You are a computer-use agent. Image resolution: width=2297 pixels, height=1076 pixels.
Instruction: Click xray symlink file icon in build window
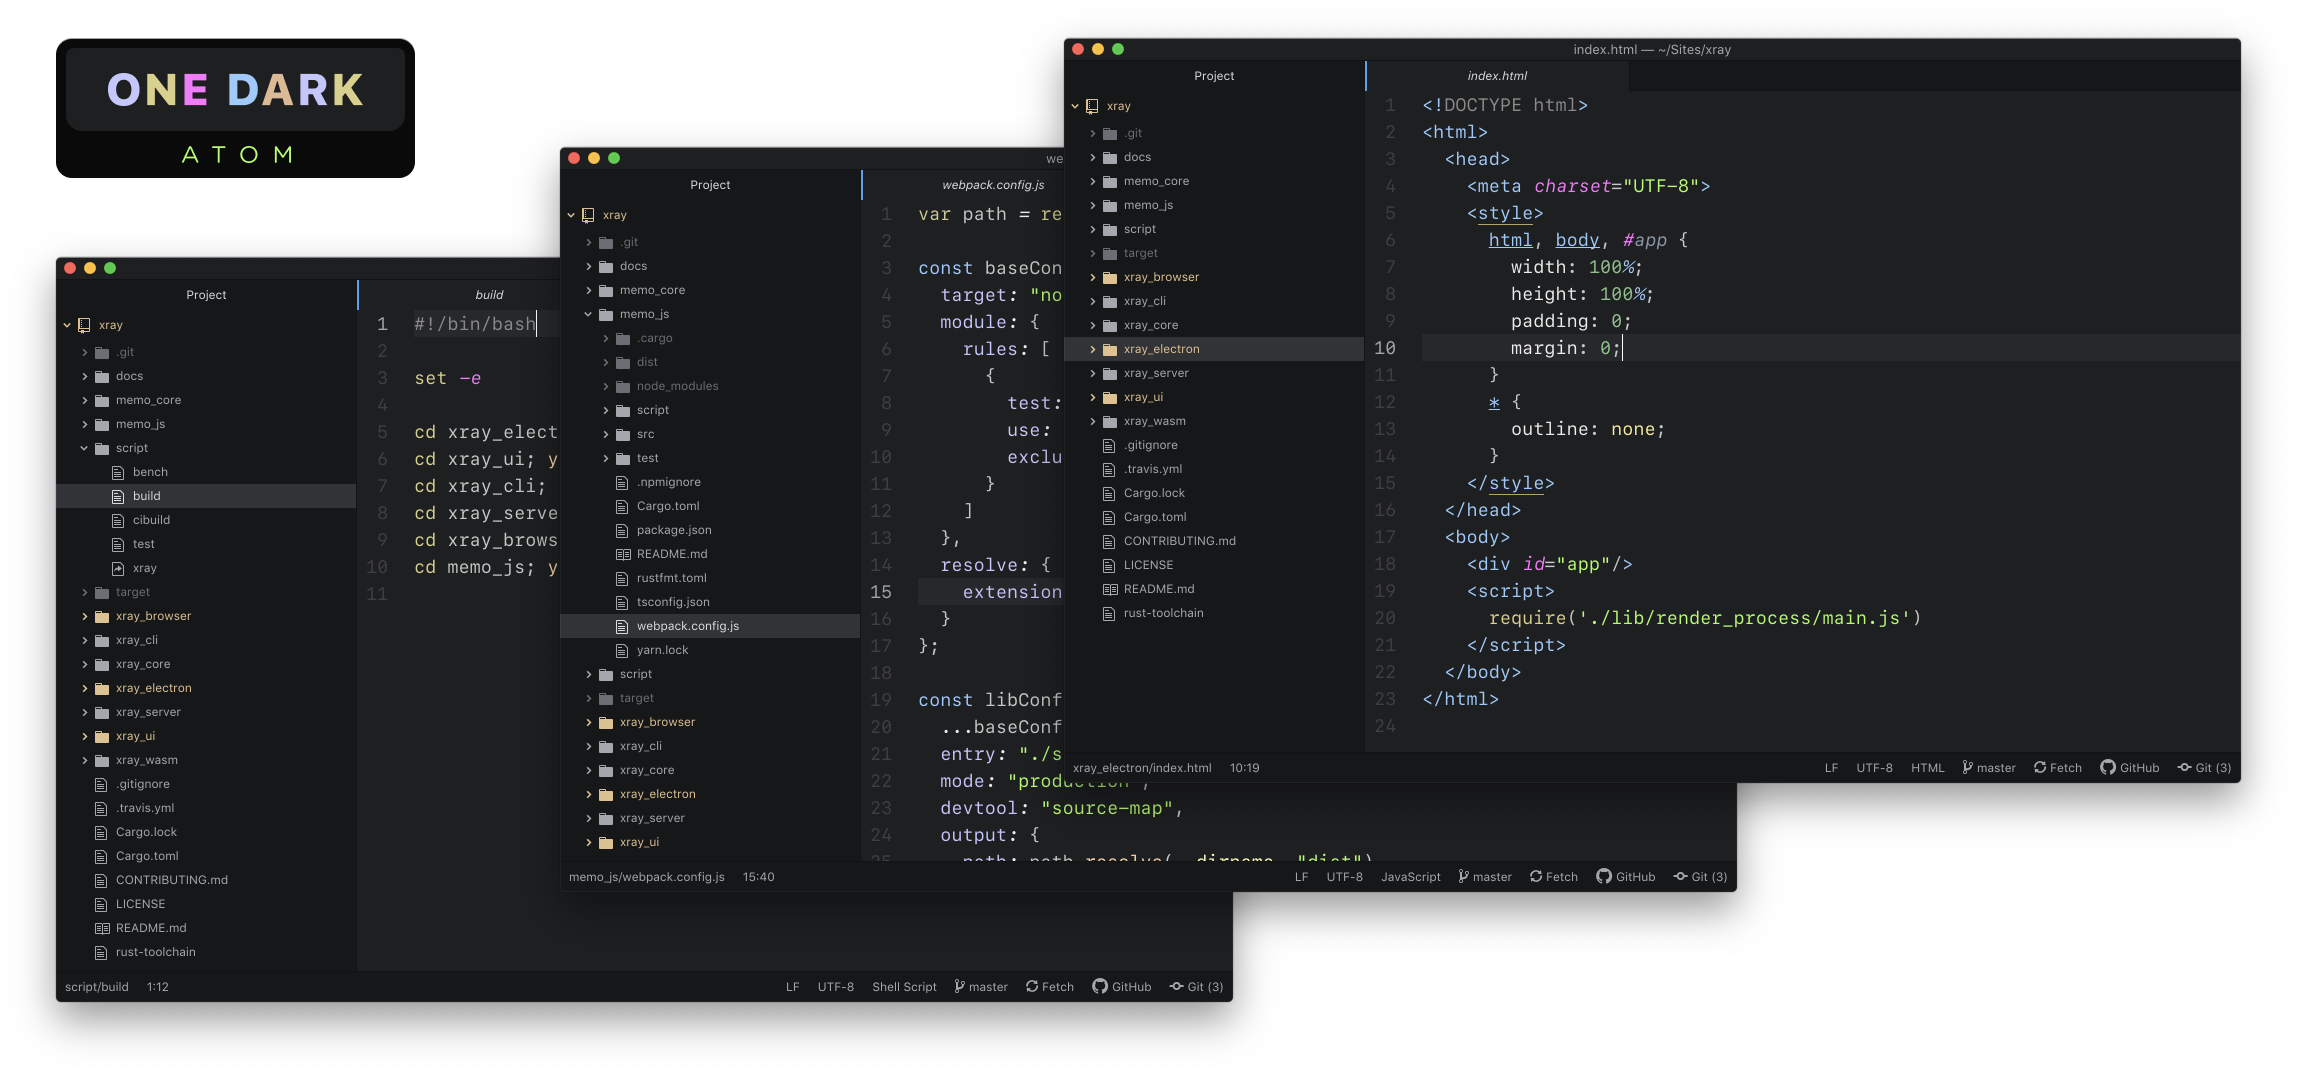pyautogui.click(x=118, y=568)
